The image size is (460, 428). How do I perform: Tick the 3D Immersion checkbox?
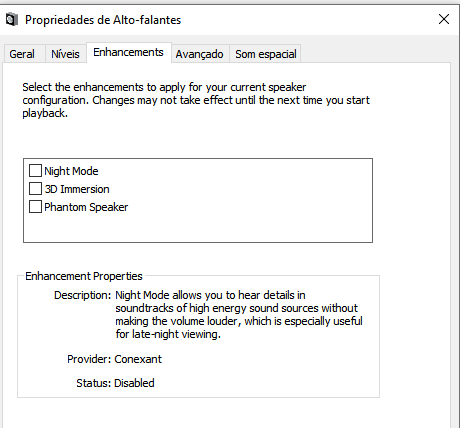click(35, 189)
